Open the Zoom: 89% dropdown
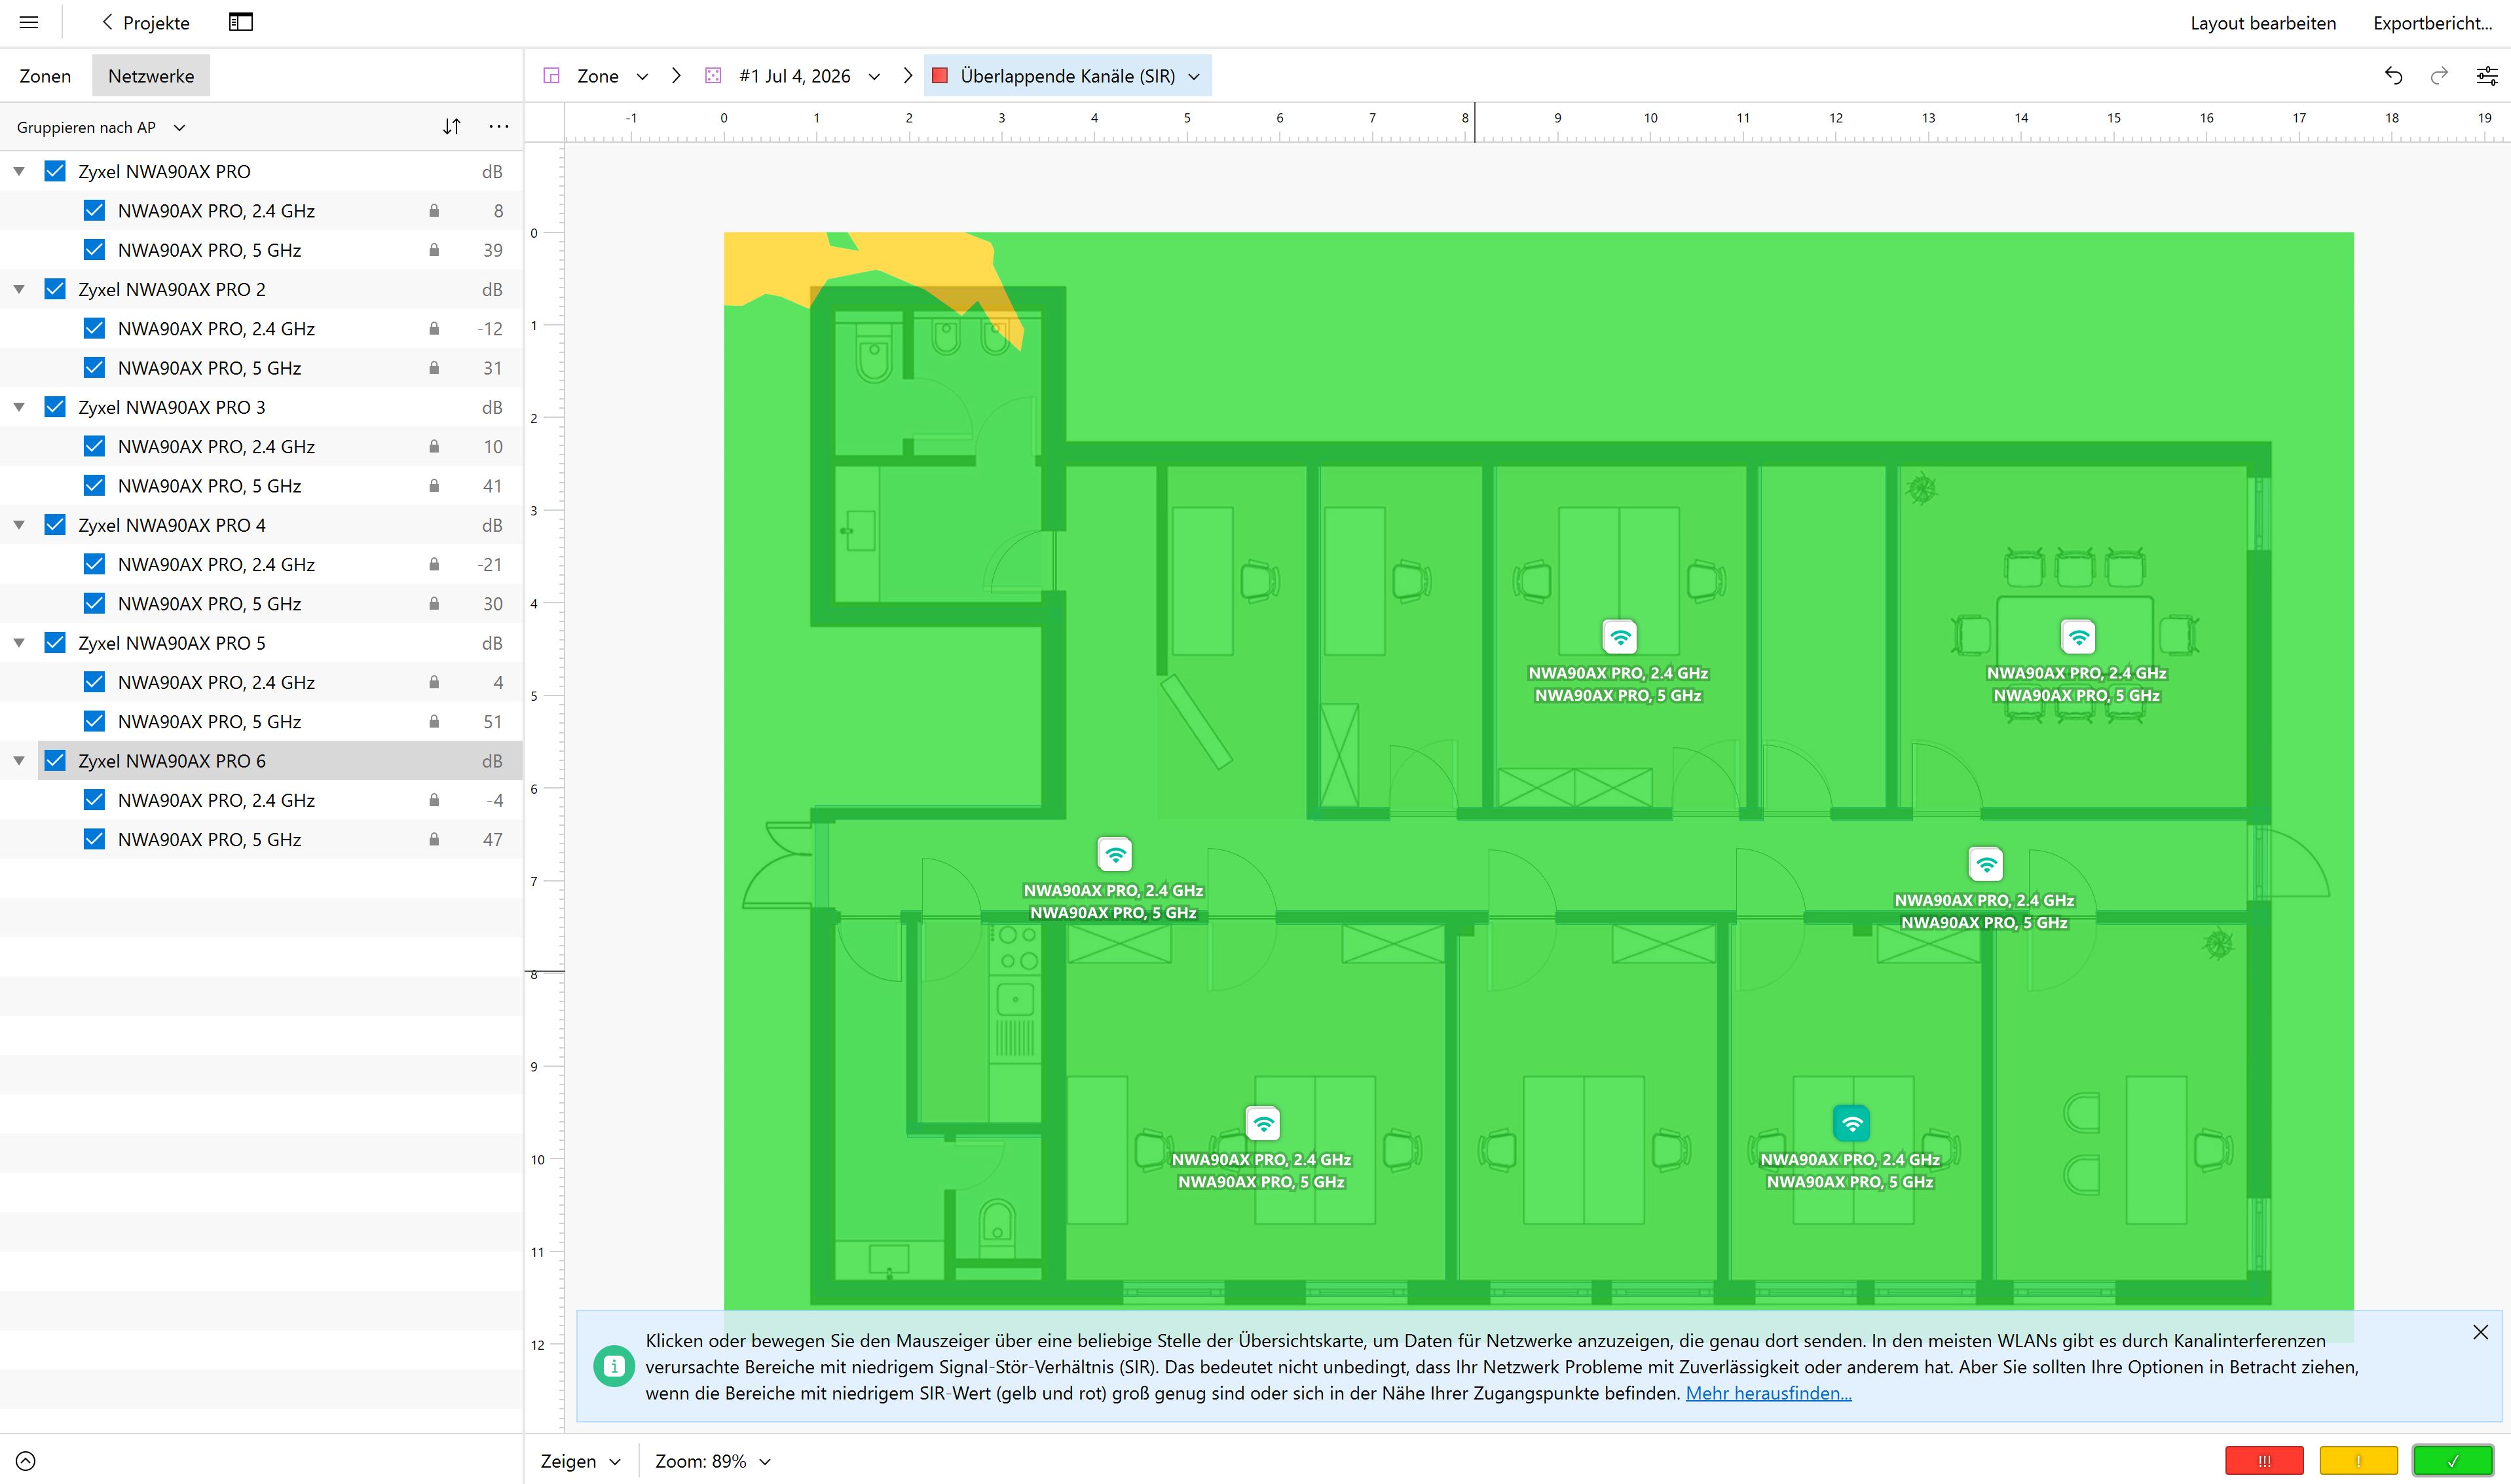The image size is (2511, 1484). (x=713, y=1461)
